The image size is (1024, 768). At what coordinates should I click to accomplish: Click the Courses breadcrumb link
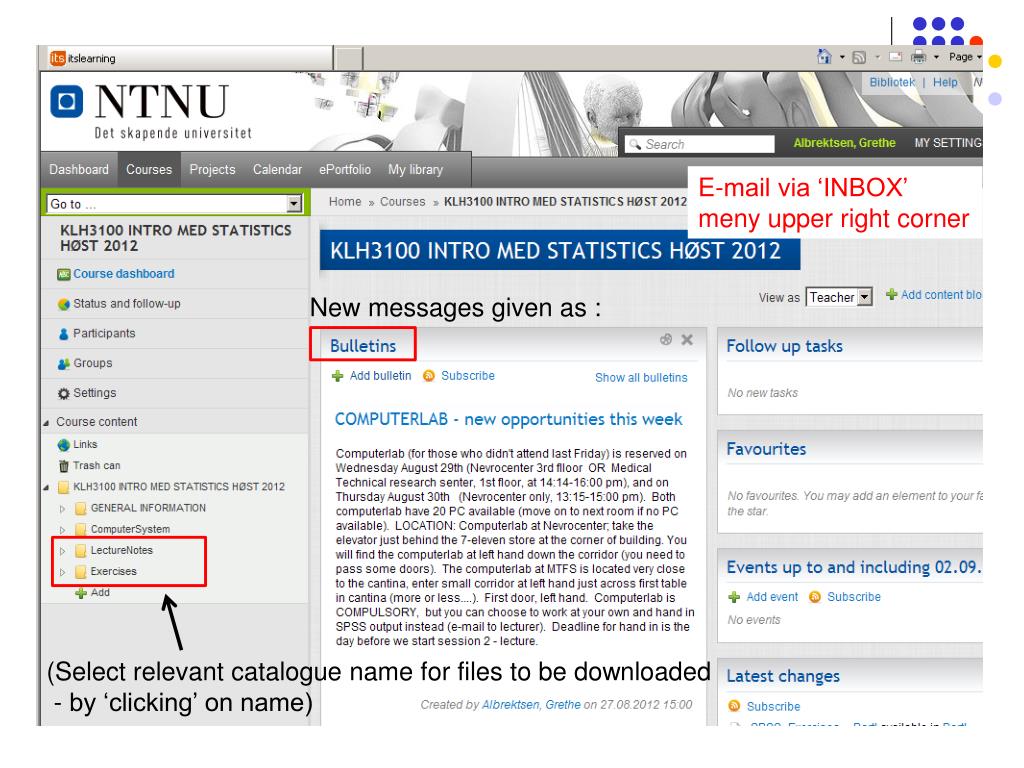(402, 202)
